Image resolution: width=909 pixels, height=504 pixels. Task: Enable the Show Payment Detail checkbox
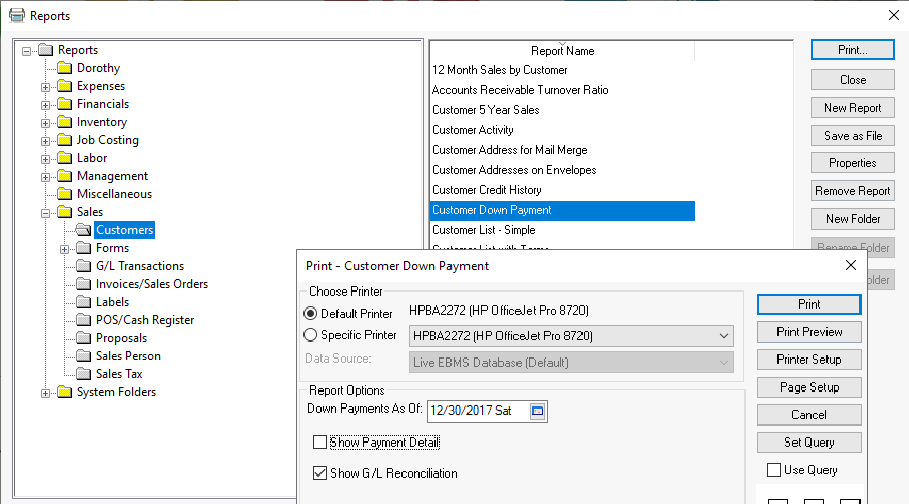(320, 442)
